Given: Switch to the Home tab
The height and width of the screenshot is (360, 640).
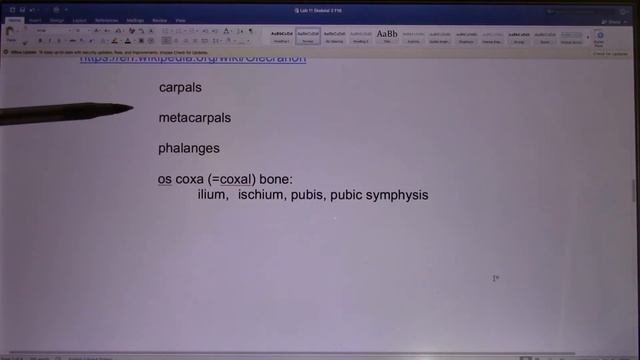Looking at the screenshot, I should pyautogui.click(x=15, y=20).
